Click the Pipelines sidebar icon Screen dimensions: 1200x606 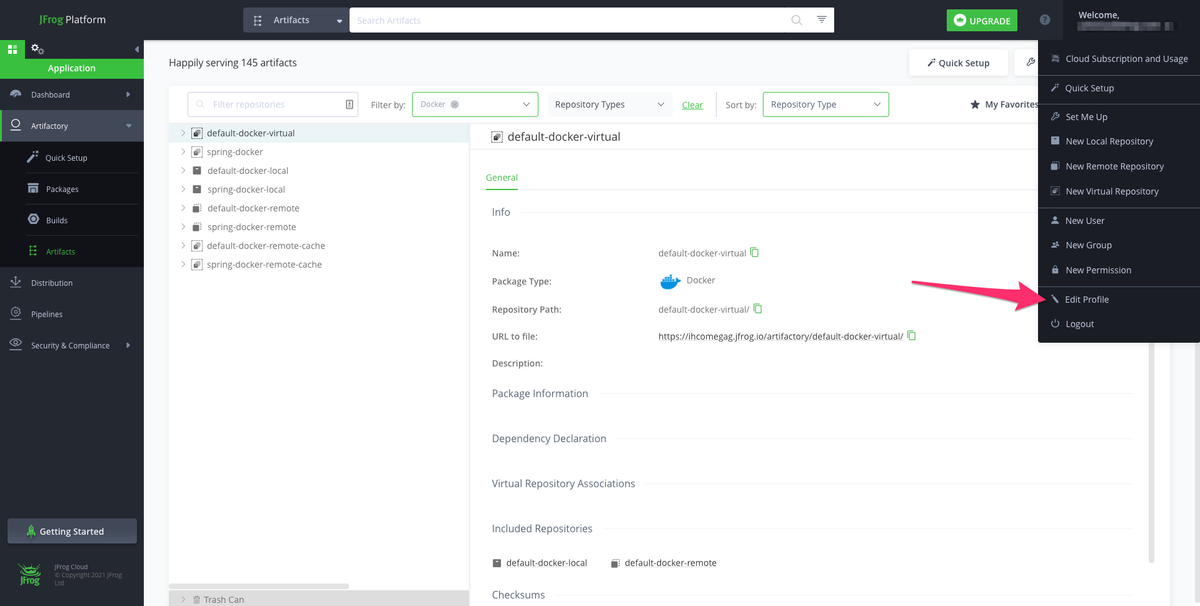tap(16, 314)
